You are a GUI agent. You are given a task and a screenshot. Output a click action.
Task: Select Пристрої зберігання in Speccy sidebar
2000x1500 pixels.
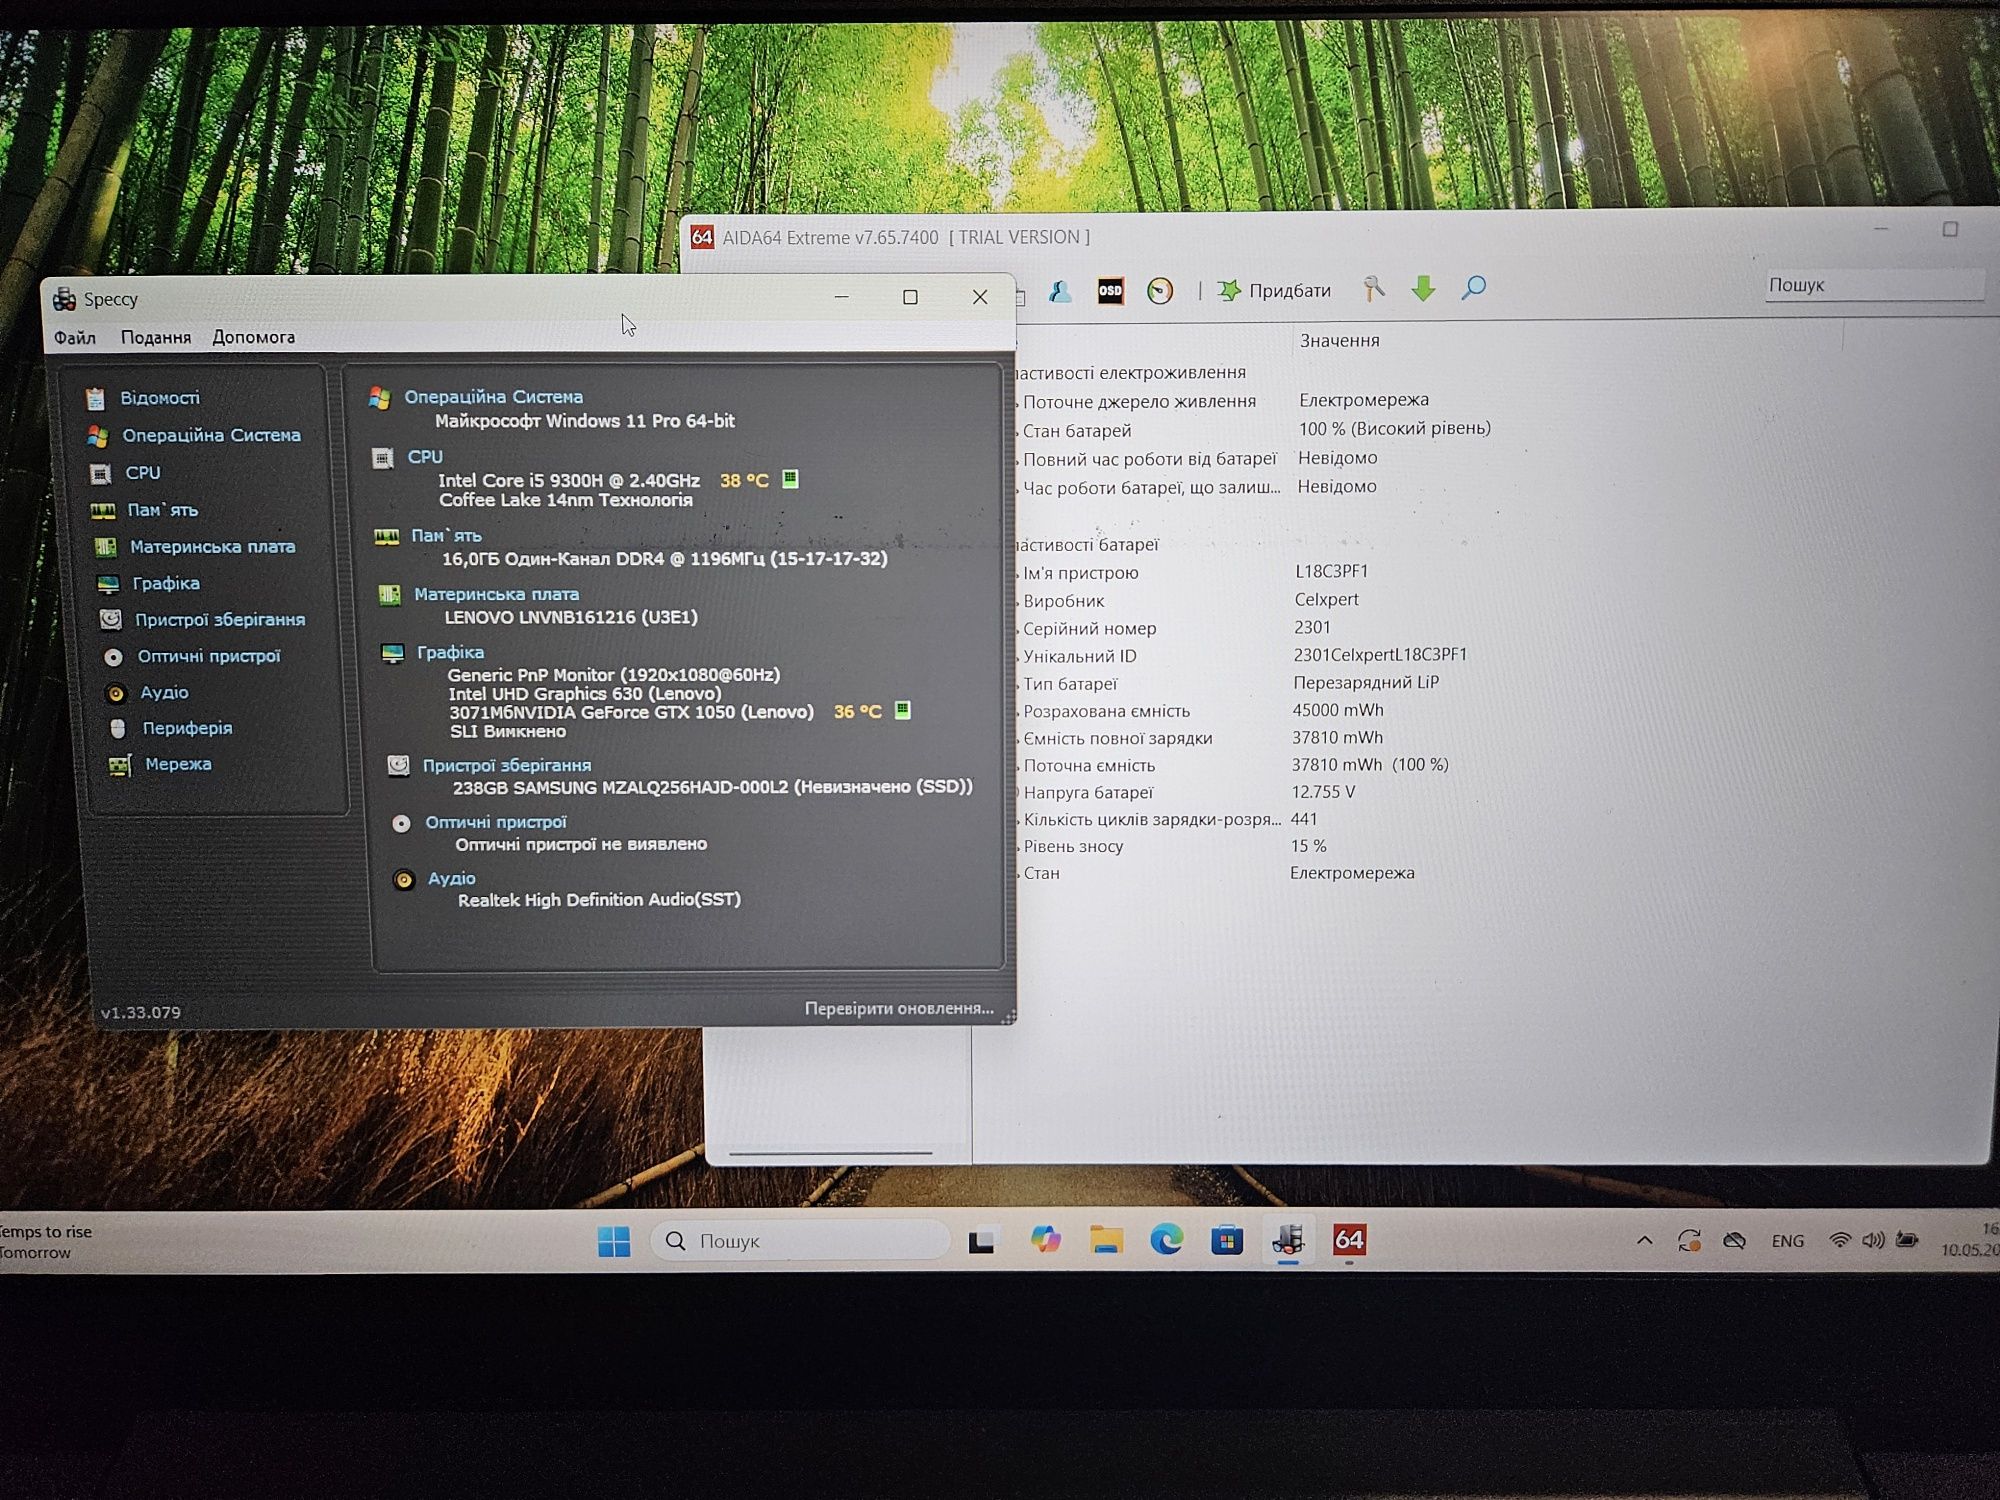tap(220, 620)
